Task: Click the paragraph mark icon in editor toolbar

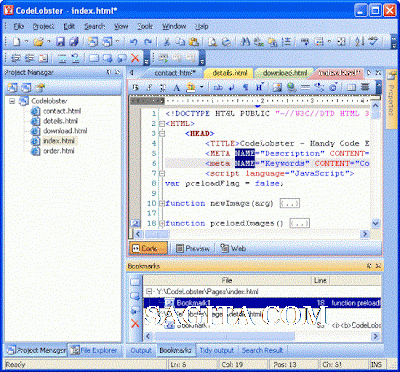Action: (245, 88)
